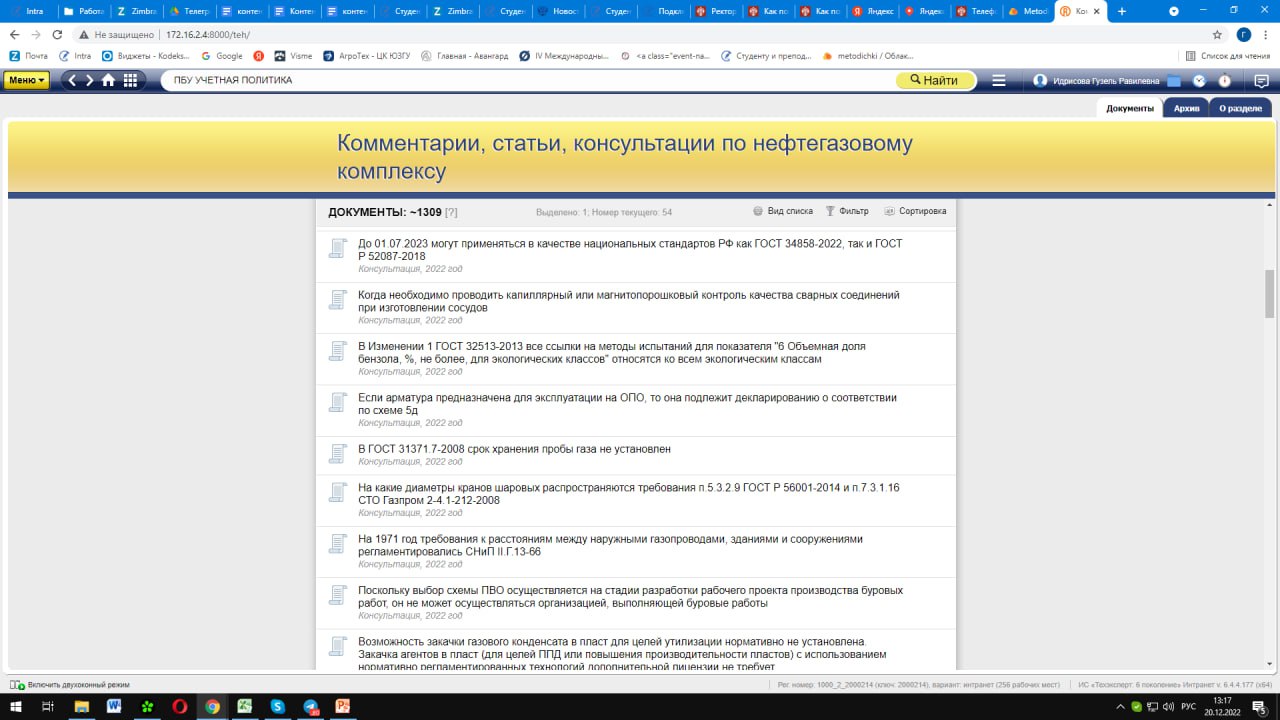Switch to the О разделе tab
Image resolution: width=1280 pixels, height=720 pixels.
pos(1240,108)
